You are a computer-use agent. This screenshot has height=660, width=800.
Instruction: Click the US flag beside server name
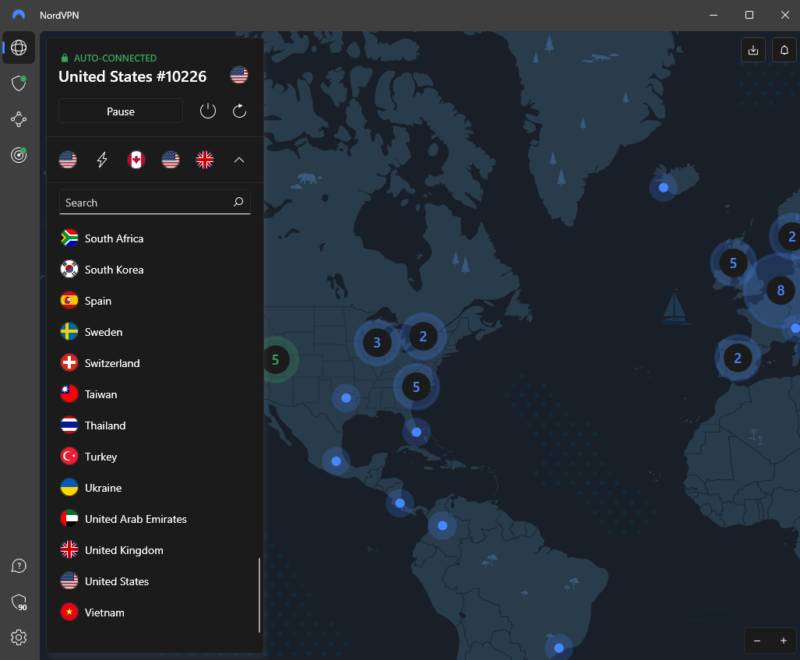(x=239, y=75)
